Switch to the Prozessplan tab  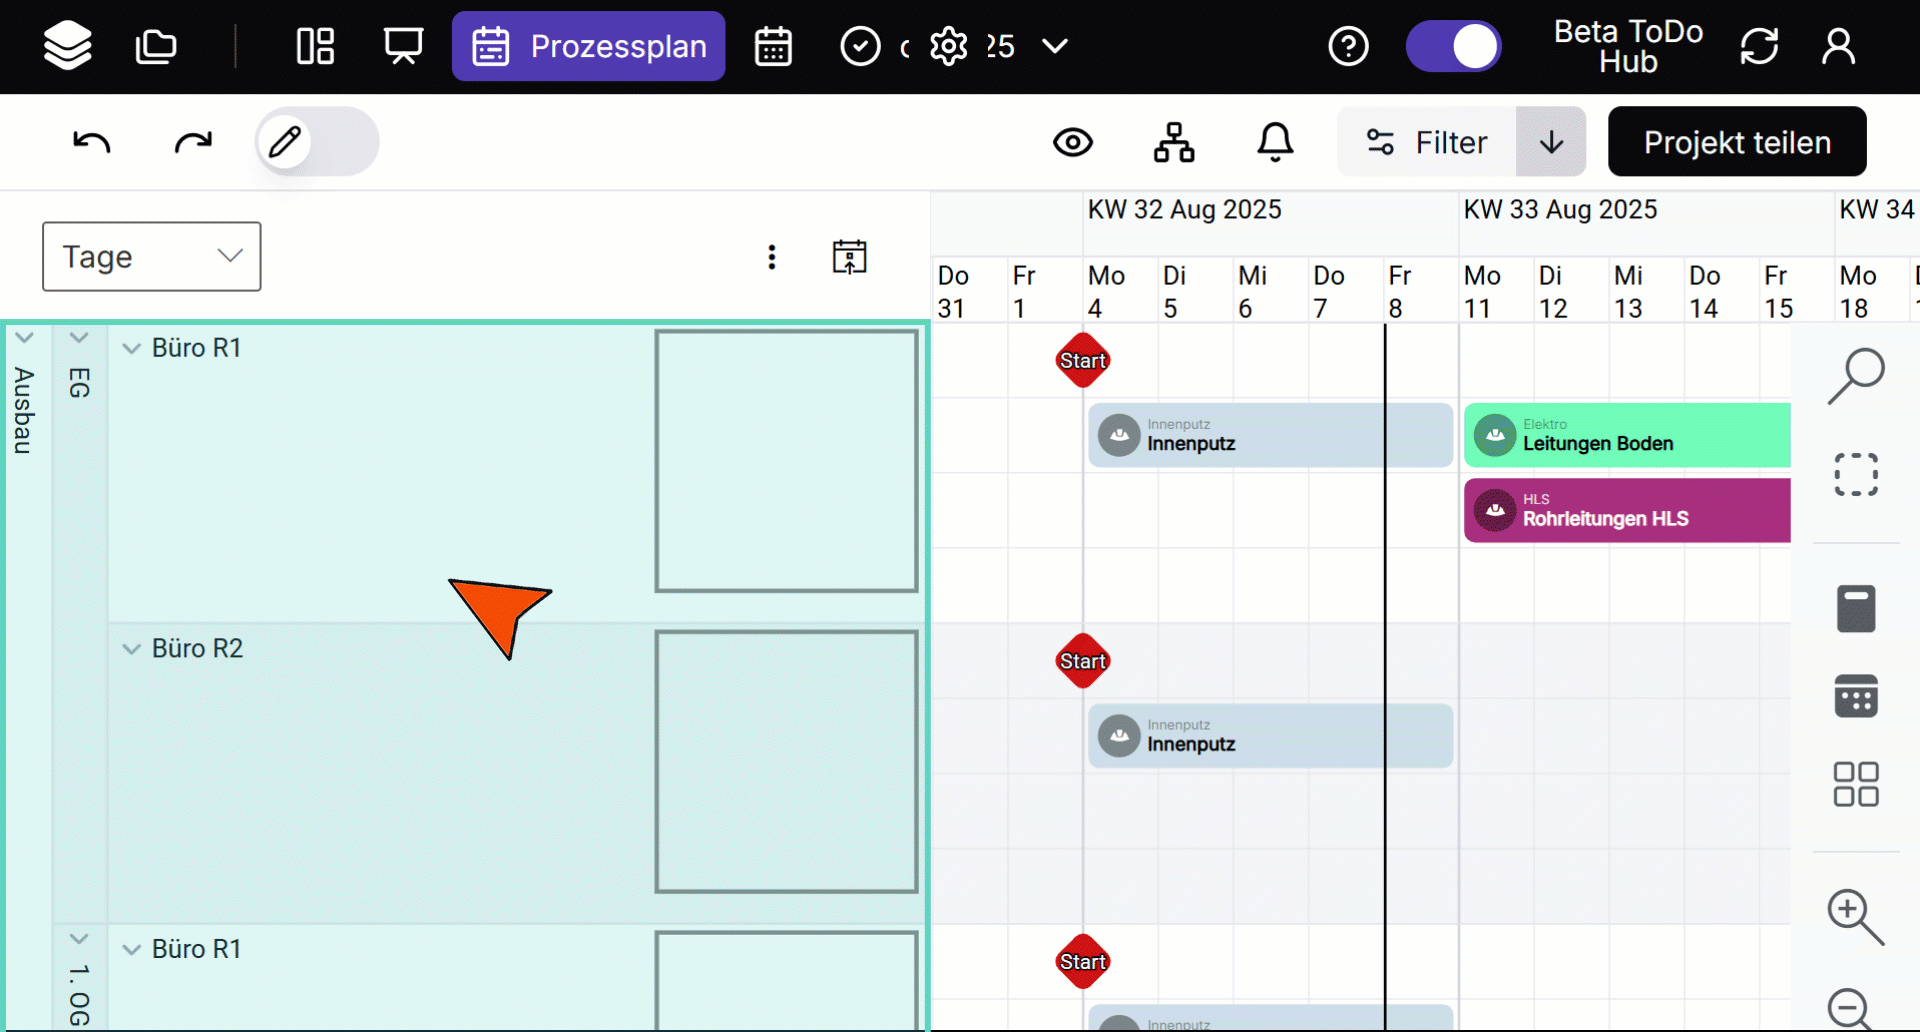588,46
